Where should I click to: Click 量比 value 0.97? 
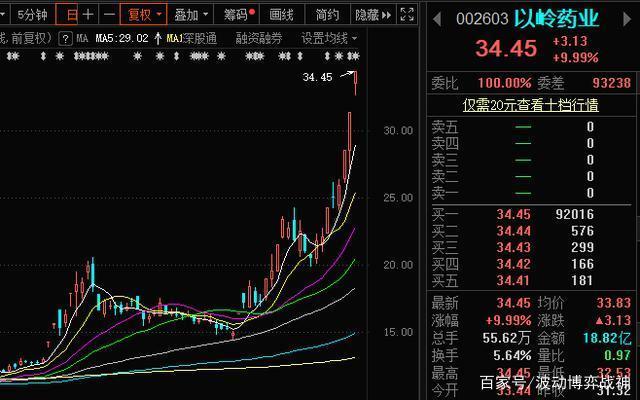pos(618,356)
